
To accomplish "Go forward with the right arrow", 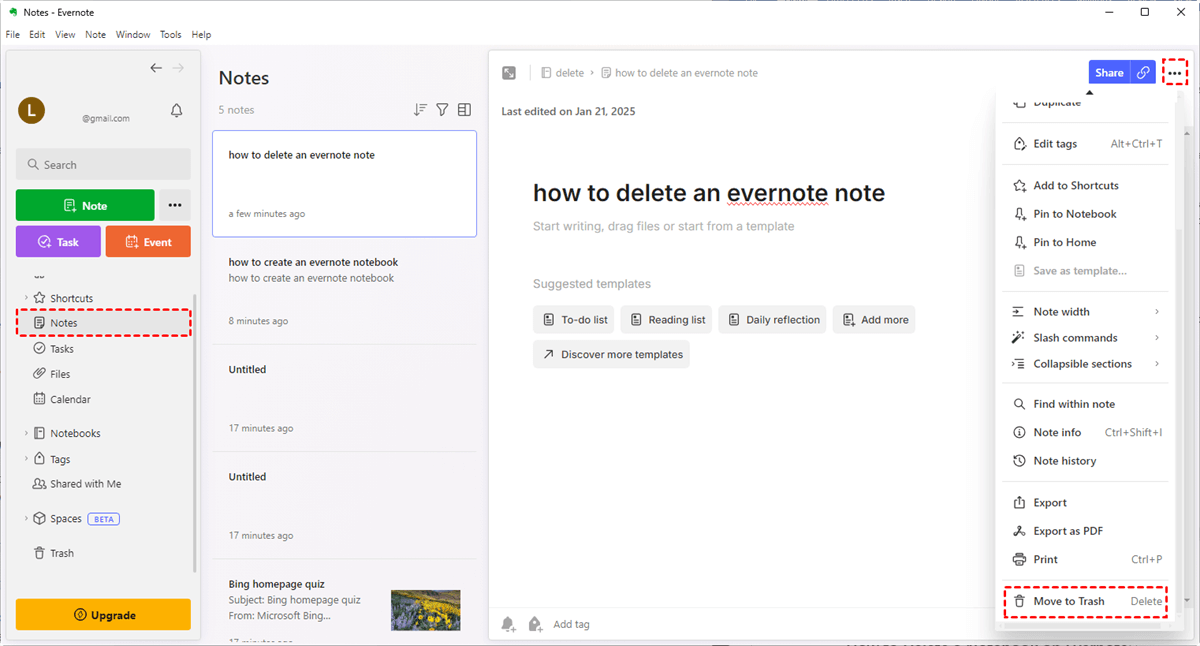I will coord(179,68).
